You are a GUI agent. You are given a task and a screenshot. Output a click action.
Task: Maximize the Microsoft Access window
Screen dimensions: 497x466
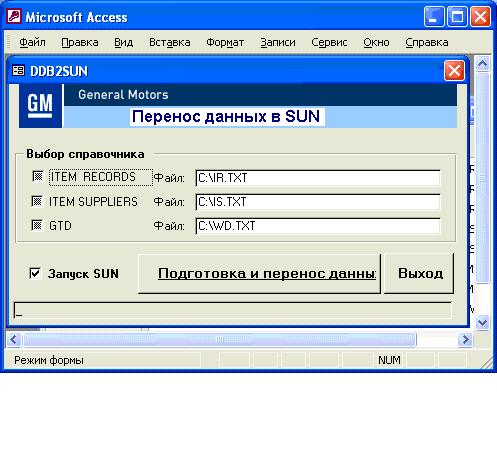[457, 16]
